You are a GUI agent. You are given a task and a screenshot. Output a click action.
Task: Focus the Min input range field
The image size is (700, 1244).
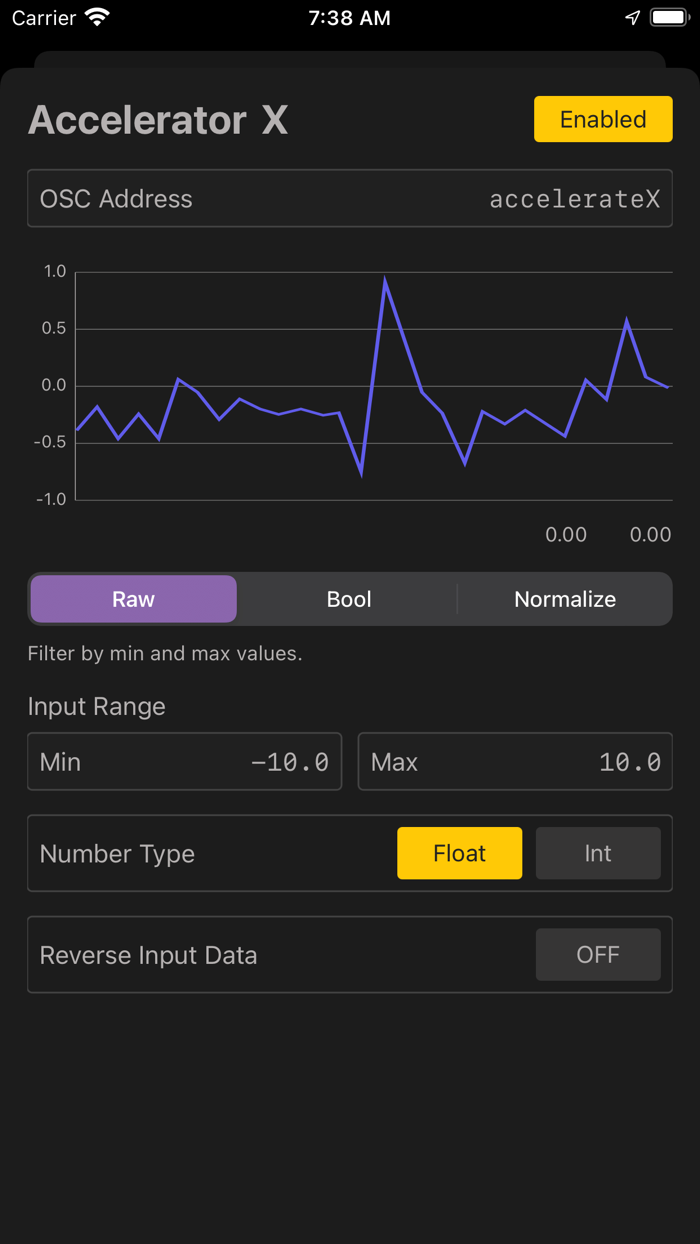click(x=185, y=762)
